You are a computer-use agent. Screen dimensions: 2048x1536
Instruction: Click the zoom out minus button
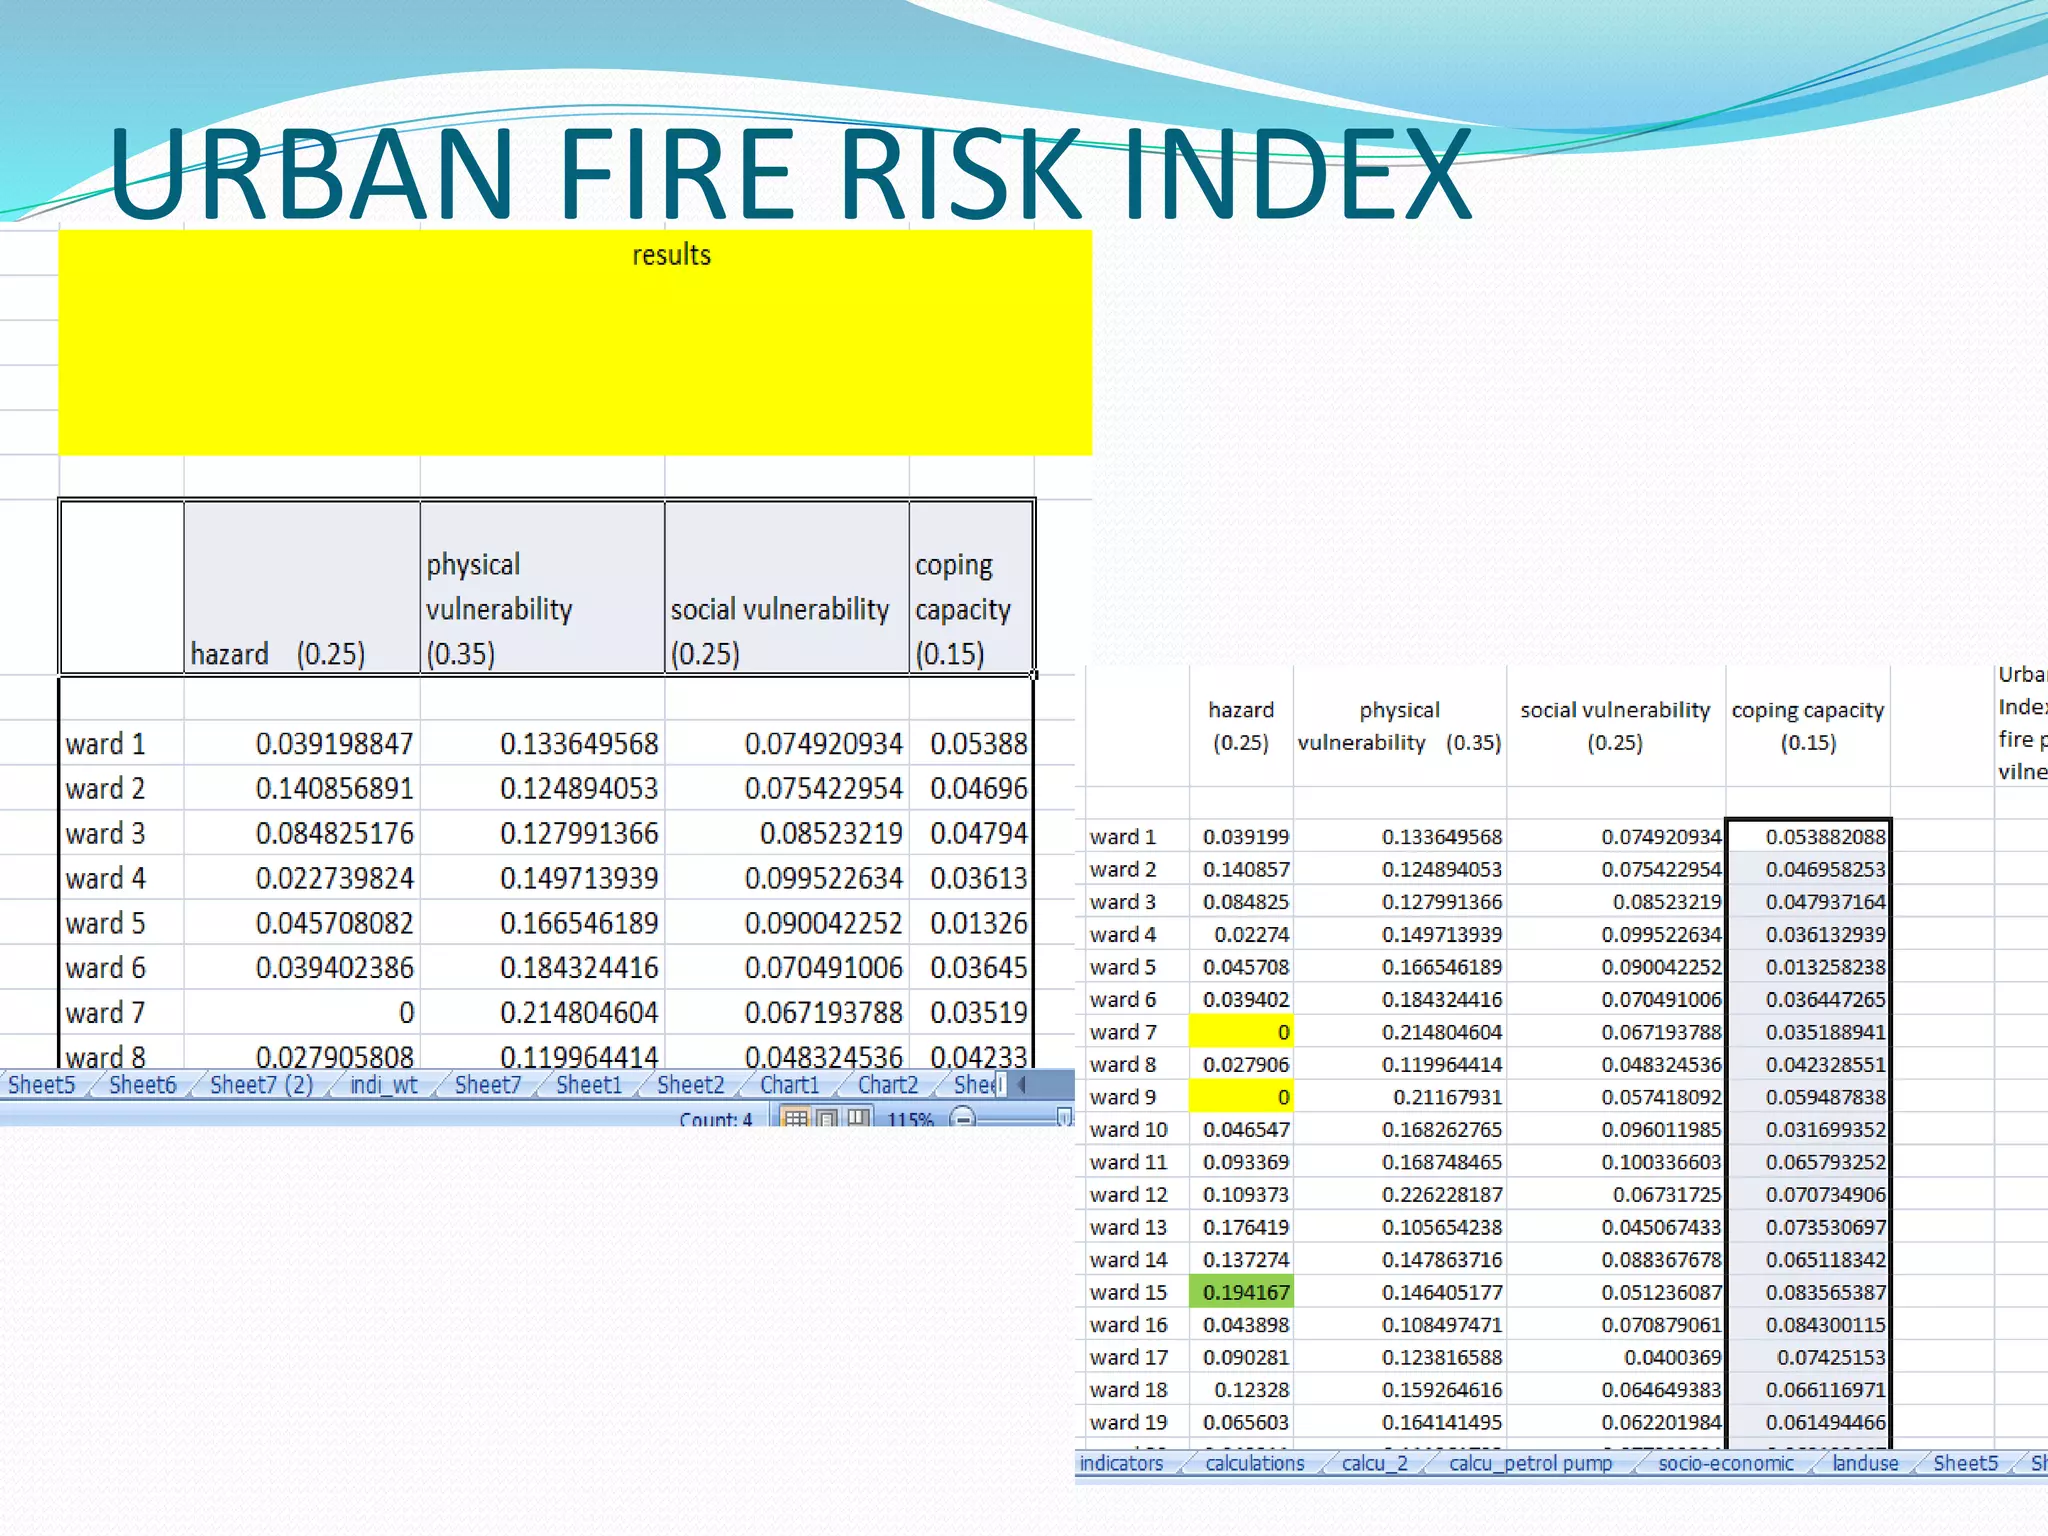pyautogui.click(x=963, y=1118)
